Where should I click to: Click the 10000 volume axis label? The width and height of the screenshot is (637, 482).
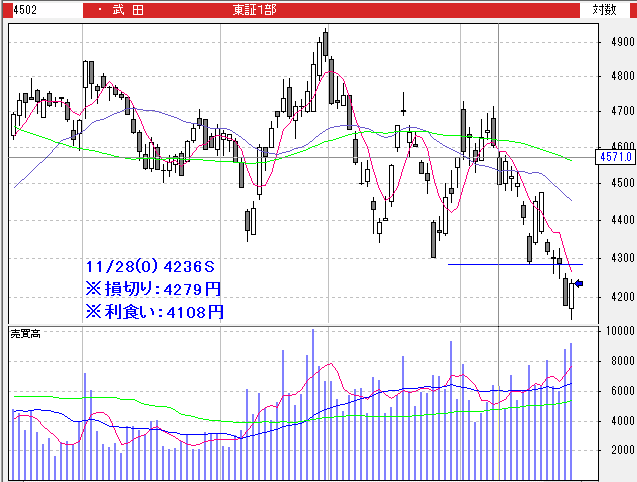pyautogui.click(x=611, y=331)
